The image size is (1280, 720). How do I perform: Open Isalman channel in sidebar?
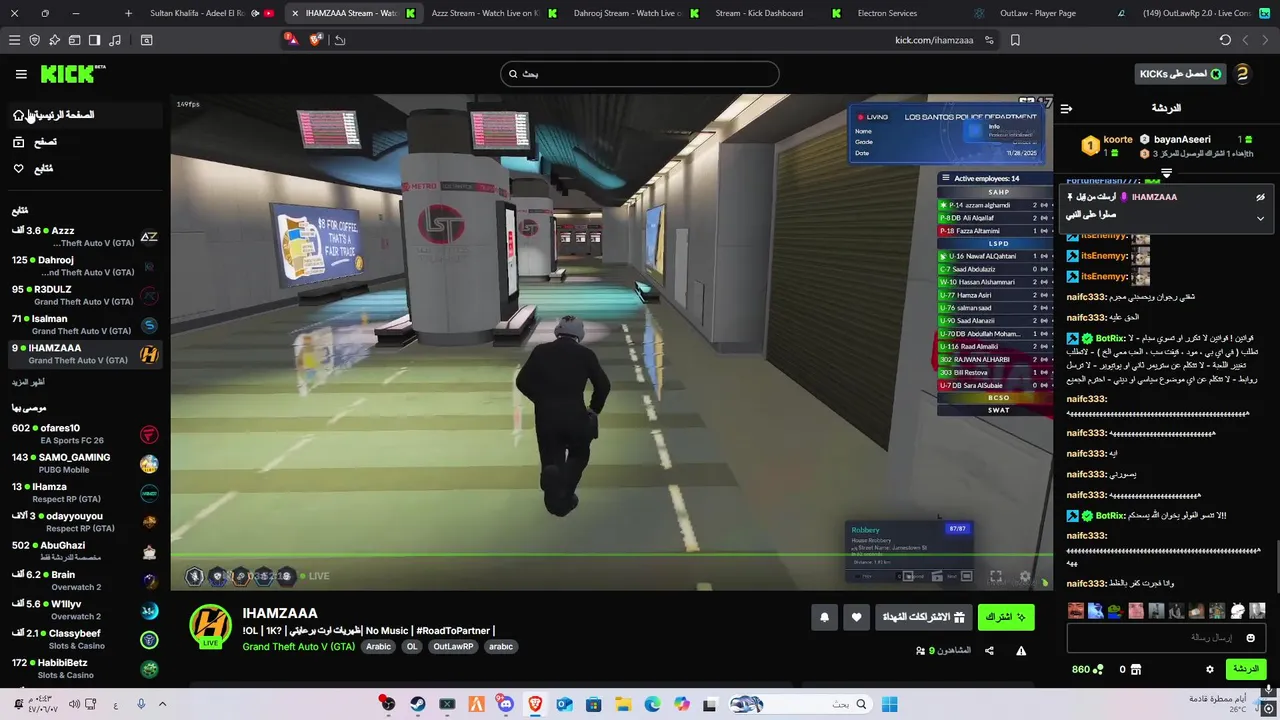pos(84,324)
